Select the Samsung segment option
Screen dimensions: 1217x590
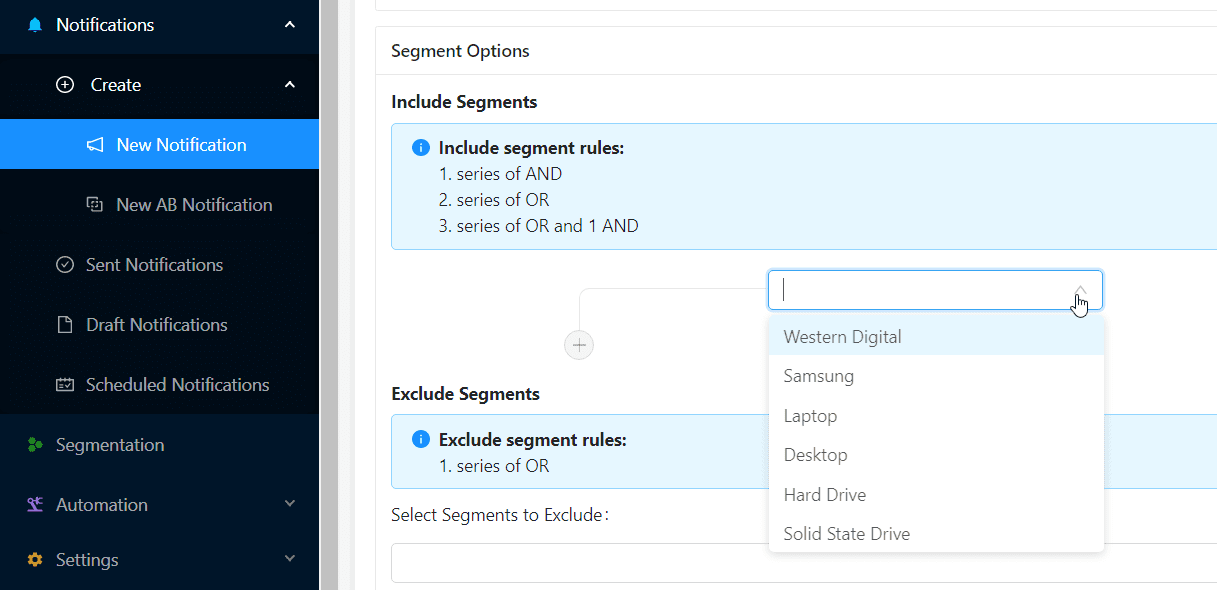pyautogui.click(x=819, y=377)
